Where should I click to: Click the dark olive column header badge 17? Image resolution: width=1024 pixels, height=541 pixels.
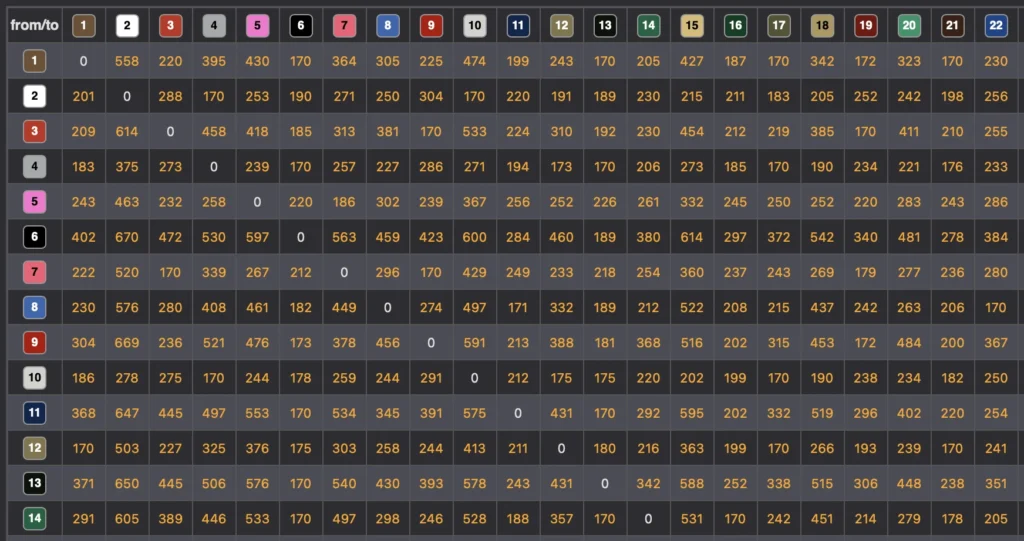[x=778, y=25]
